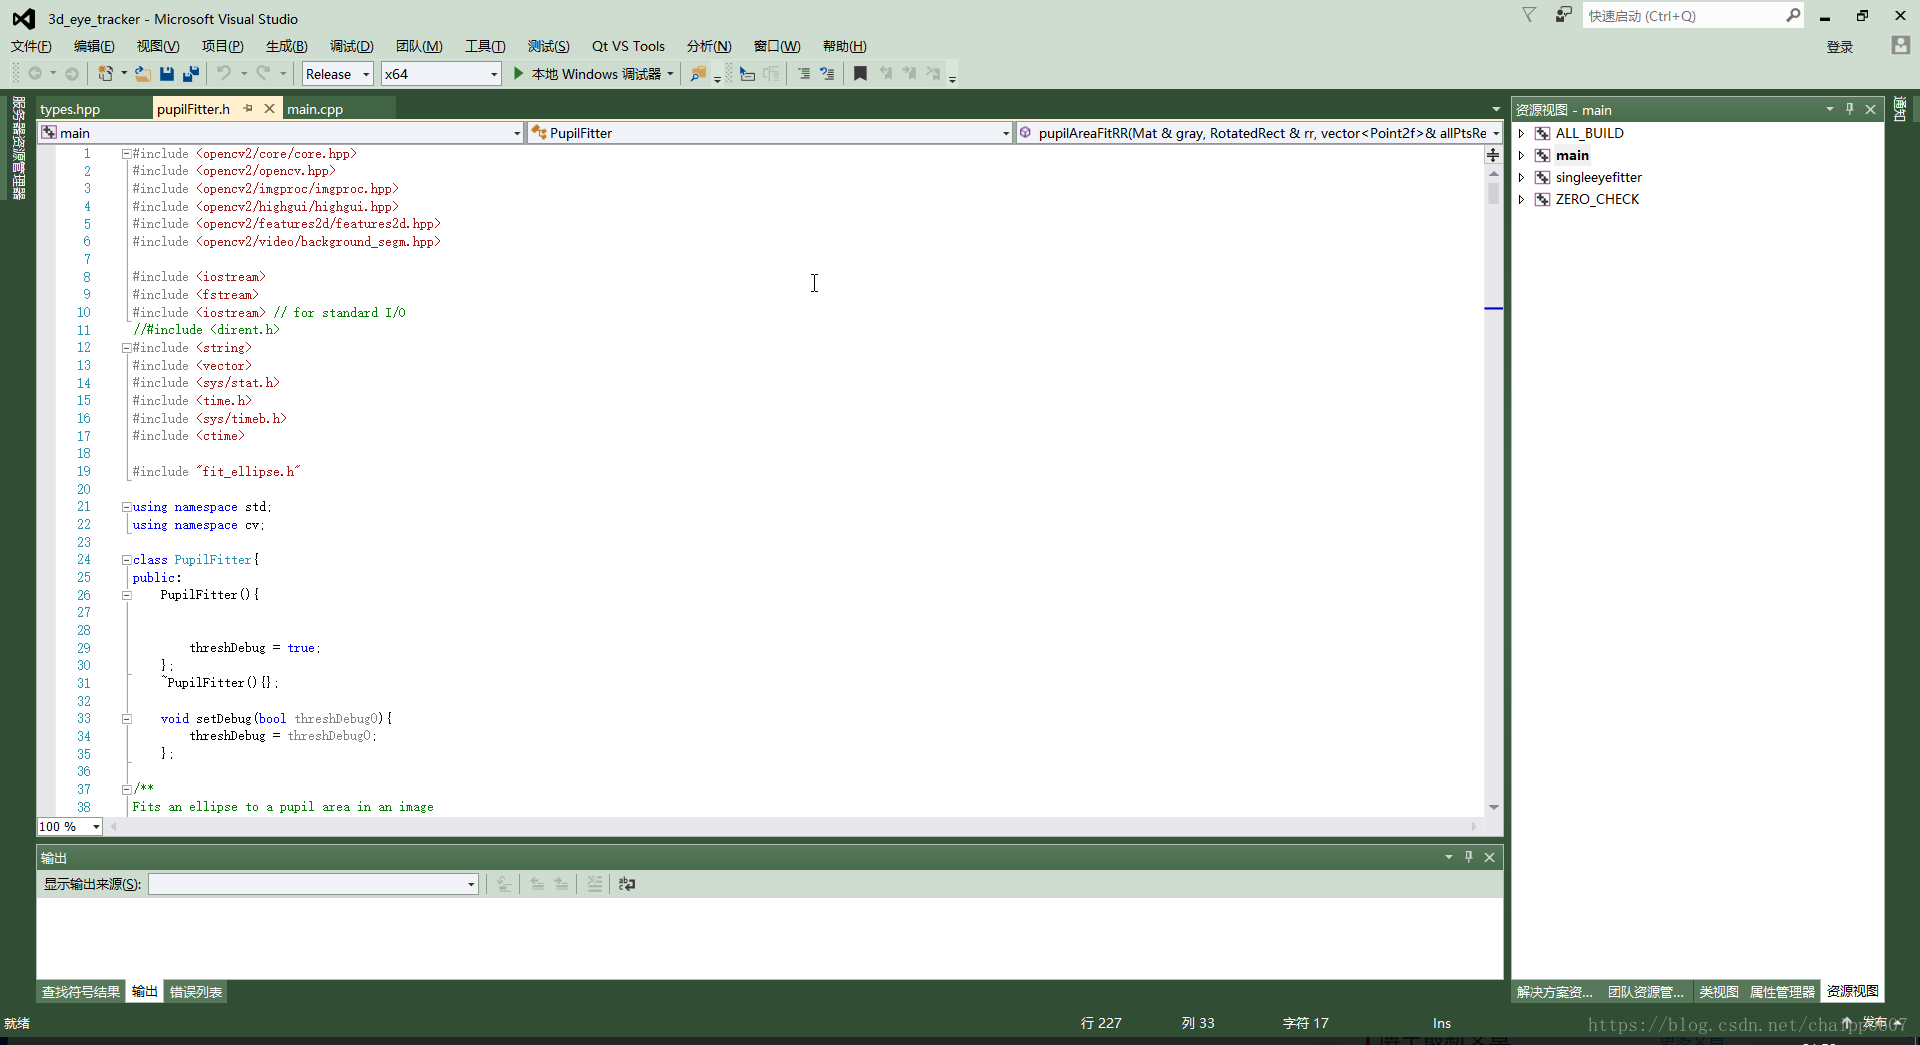Open the 文件(F) menu
The image size is (1920, 1045).
point(31,46)
